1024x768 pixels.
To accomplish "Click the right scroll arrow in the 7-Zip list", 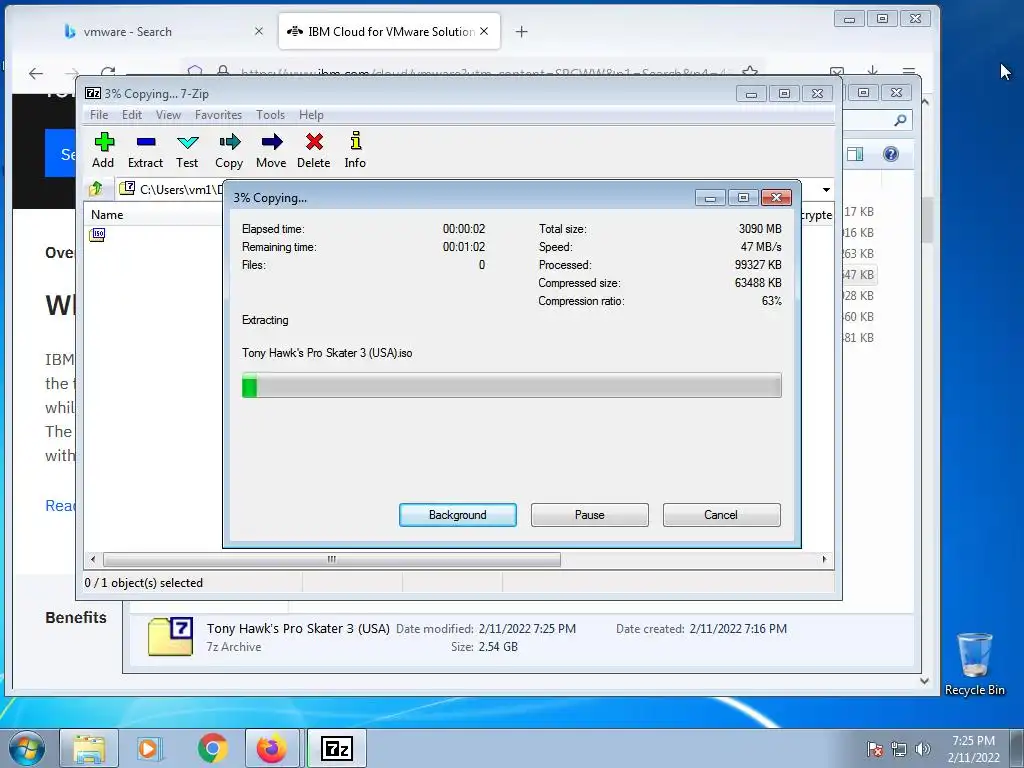I will coord(824,559).
